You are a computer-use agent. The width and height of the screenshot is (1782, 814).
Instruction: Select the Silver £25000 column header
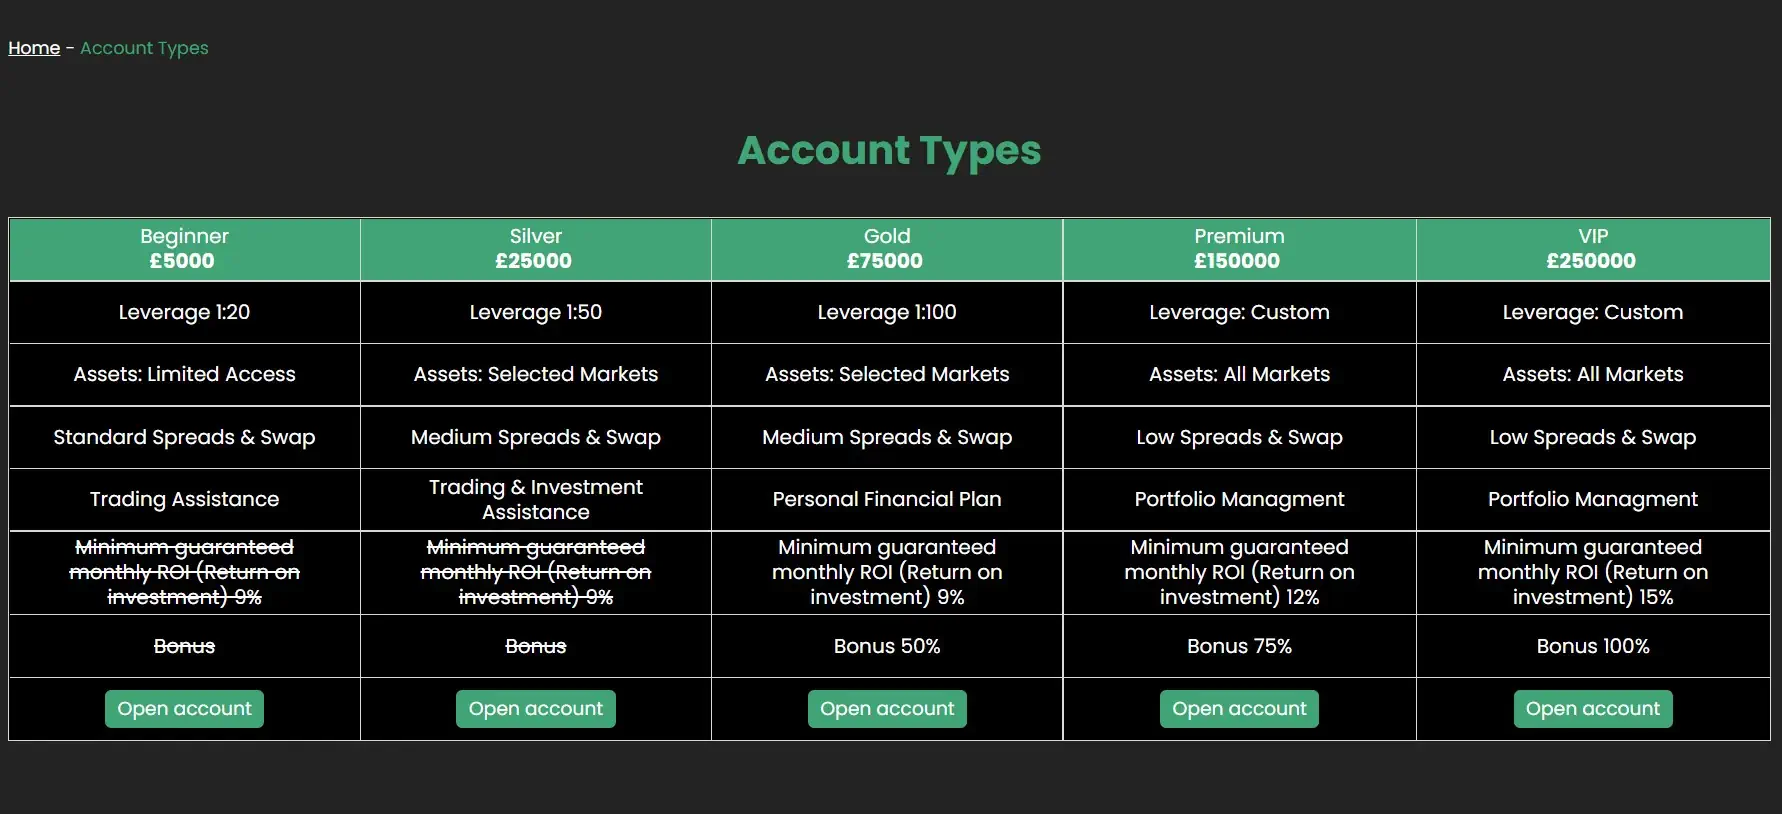point(536,249)
